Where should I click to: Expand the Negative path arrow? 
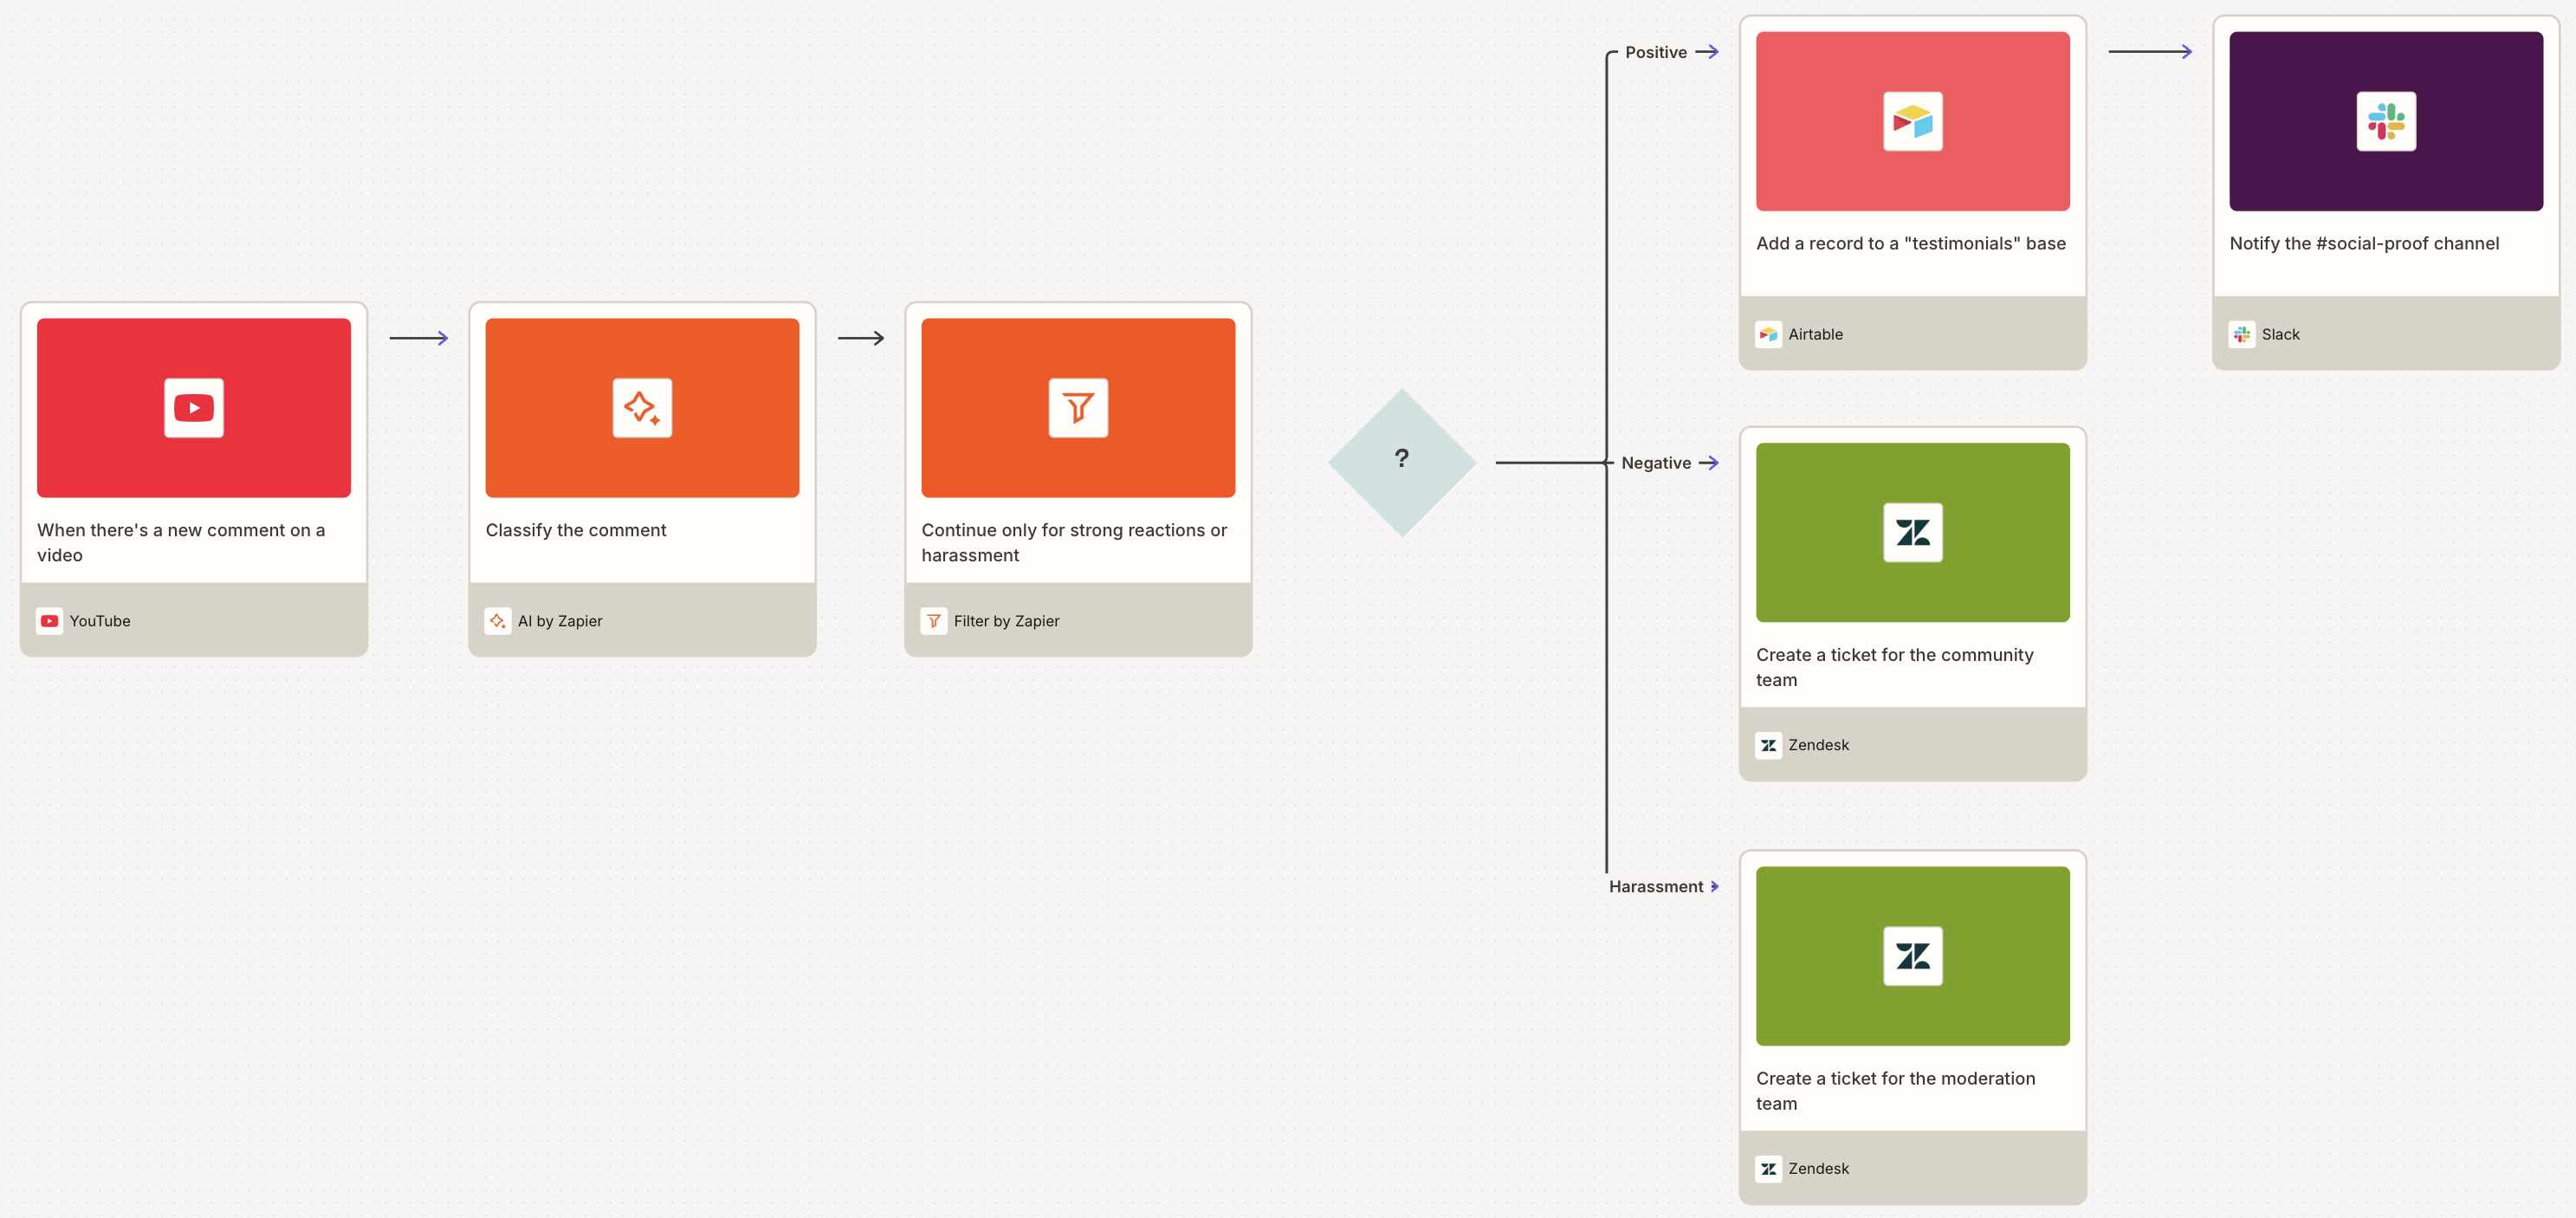tap(1711, 462)
